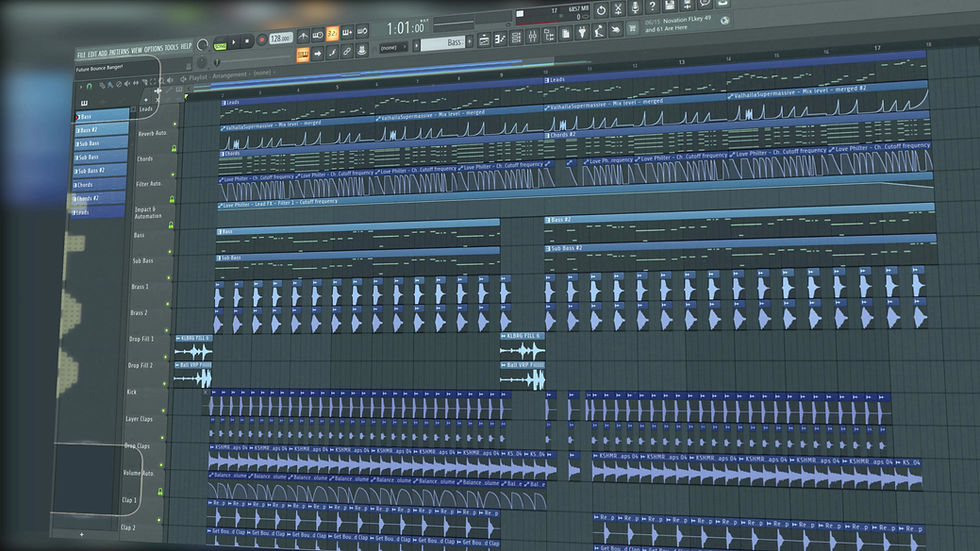The image size is (980, 551).
Task: Toggle the 3.2.1 recording countdown
Action: [x=332, y=34]
